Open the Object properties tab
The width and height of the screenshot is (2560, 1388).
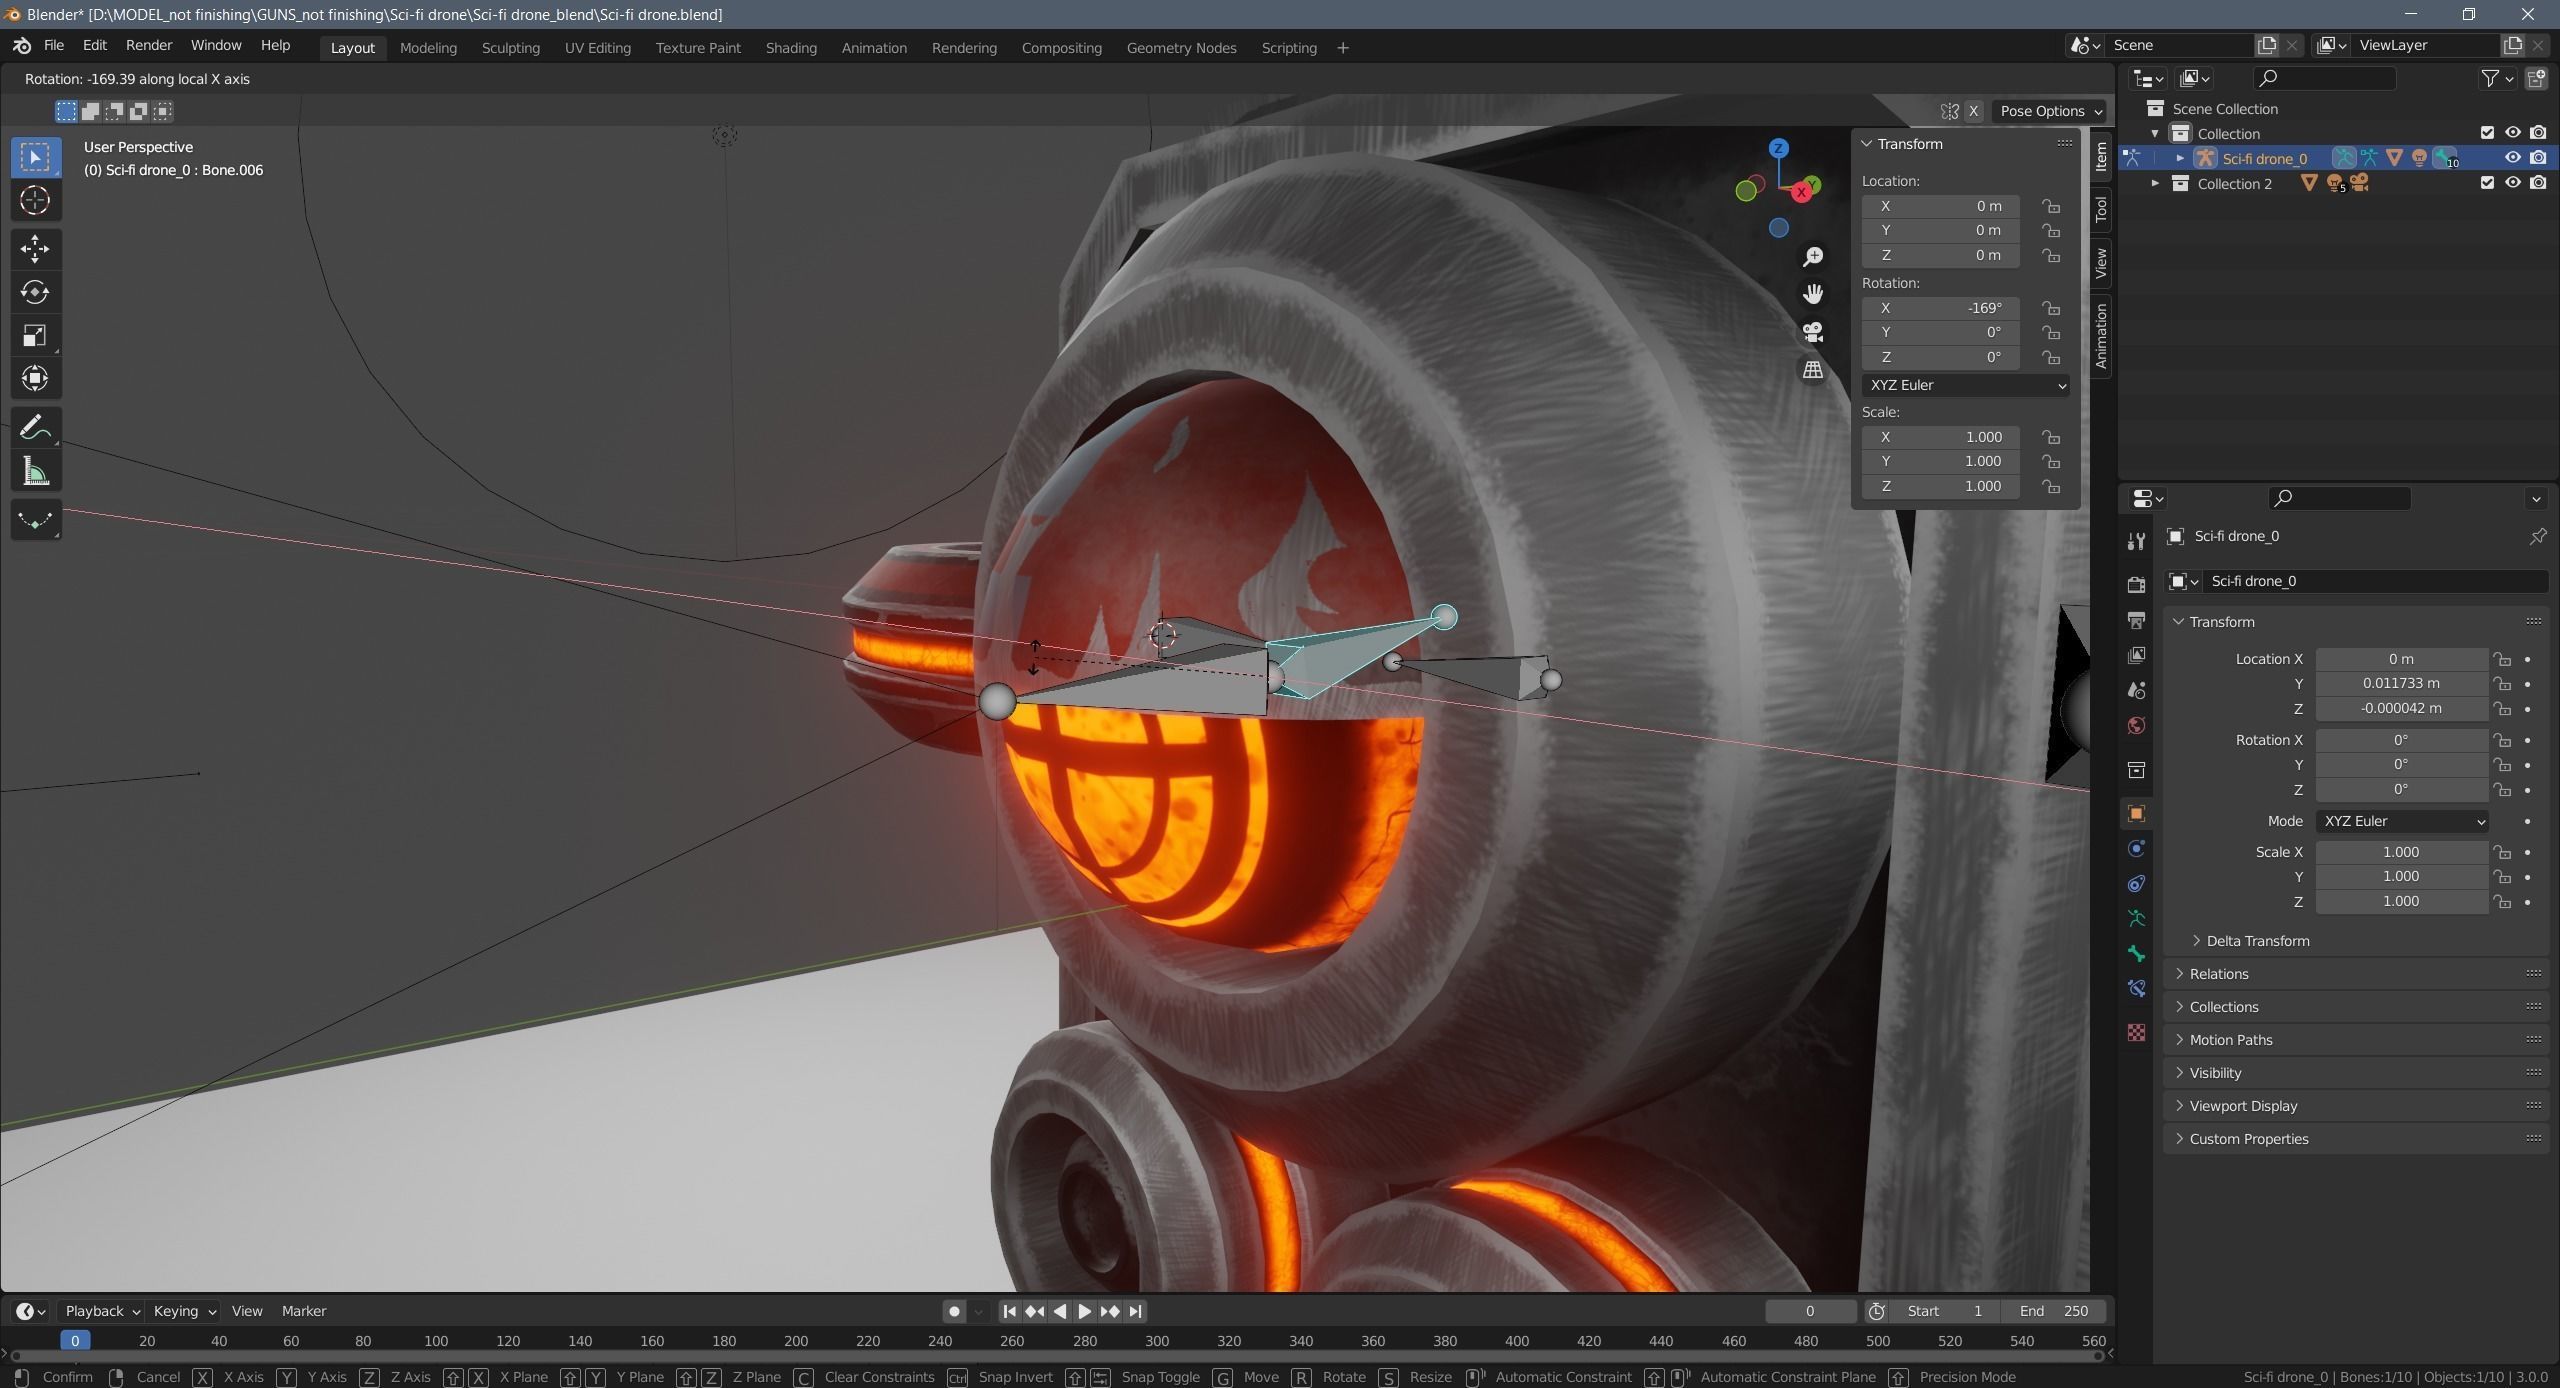[2137, 813]
